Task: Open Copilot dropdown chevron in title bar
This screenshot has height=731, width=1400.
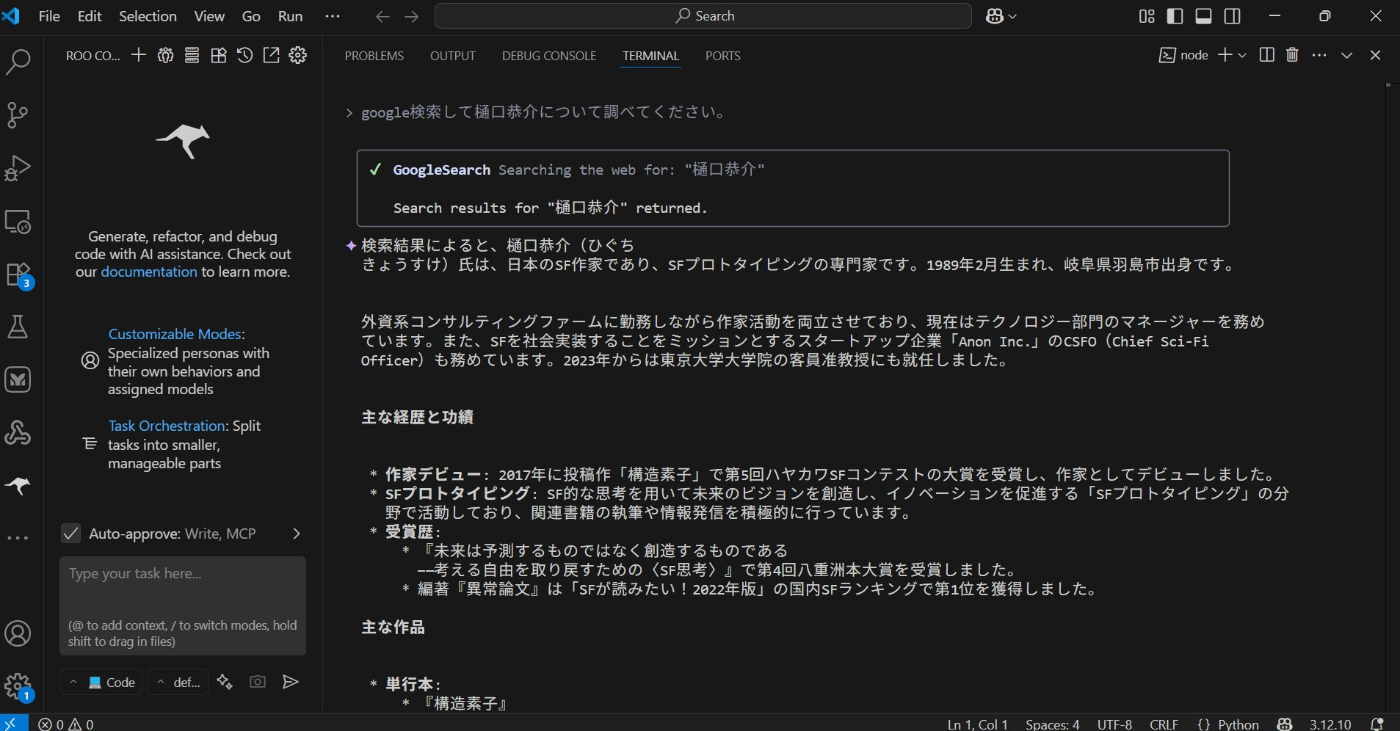Action: 1012,16
